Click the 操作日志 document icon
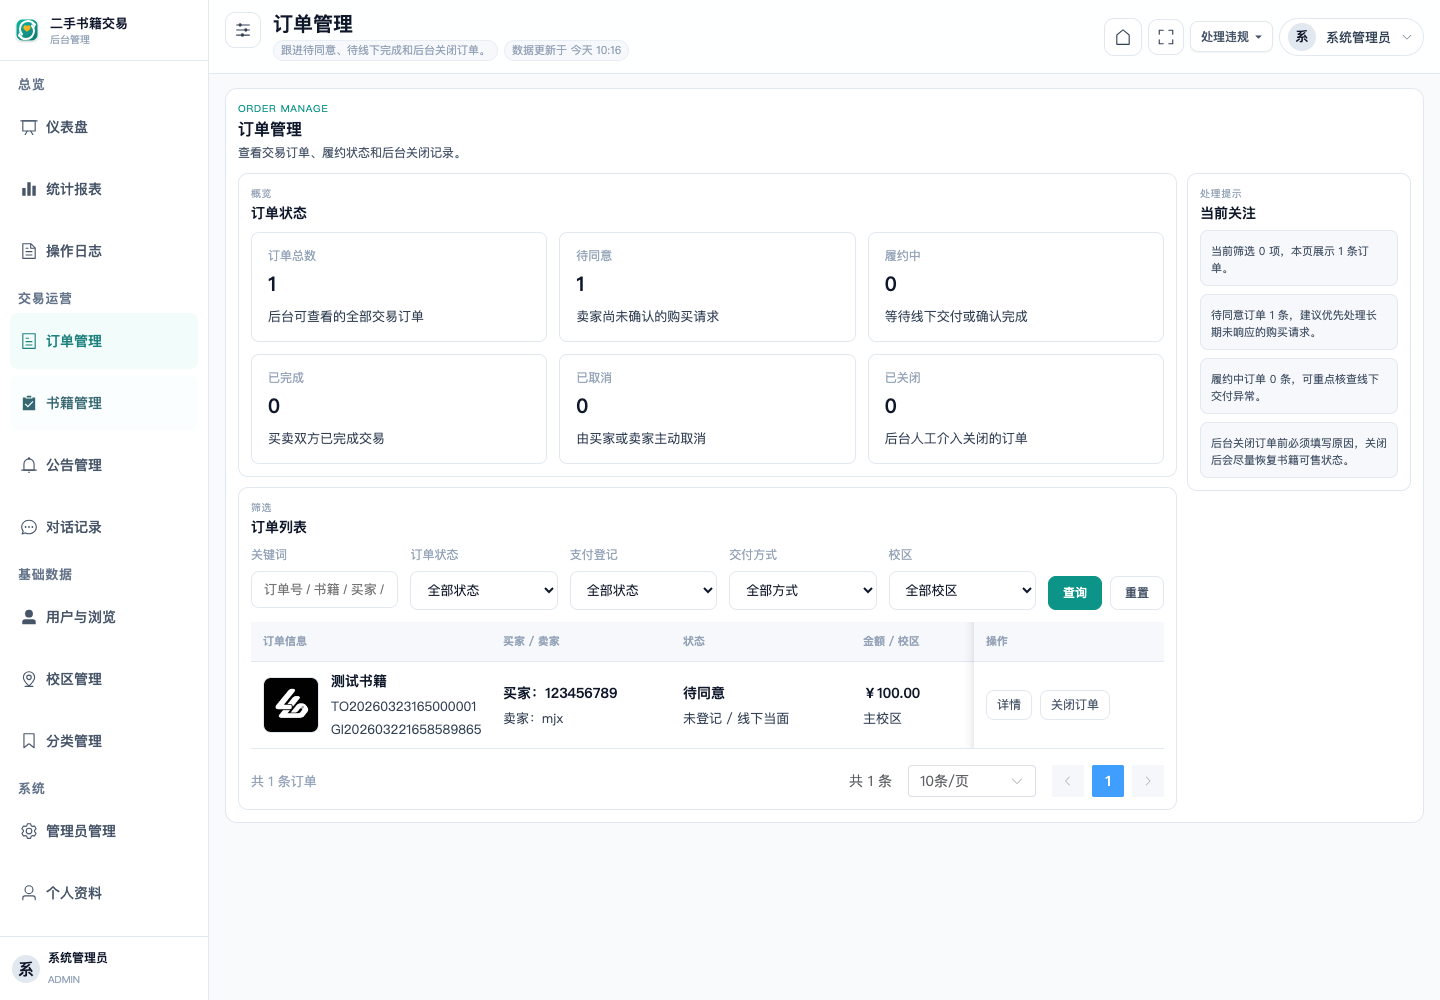Image resolution: width=1440 pixels, height=1000 pixels. coord(29,251)
